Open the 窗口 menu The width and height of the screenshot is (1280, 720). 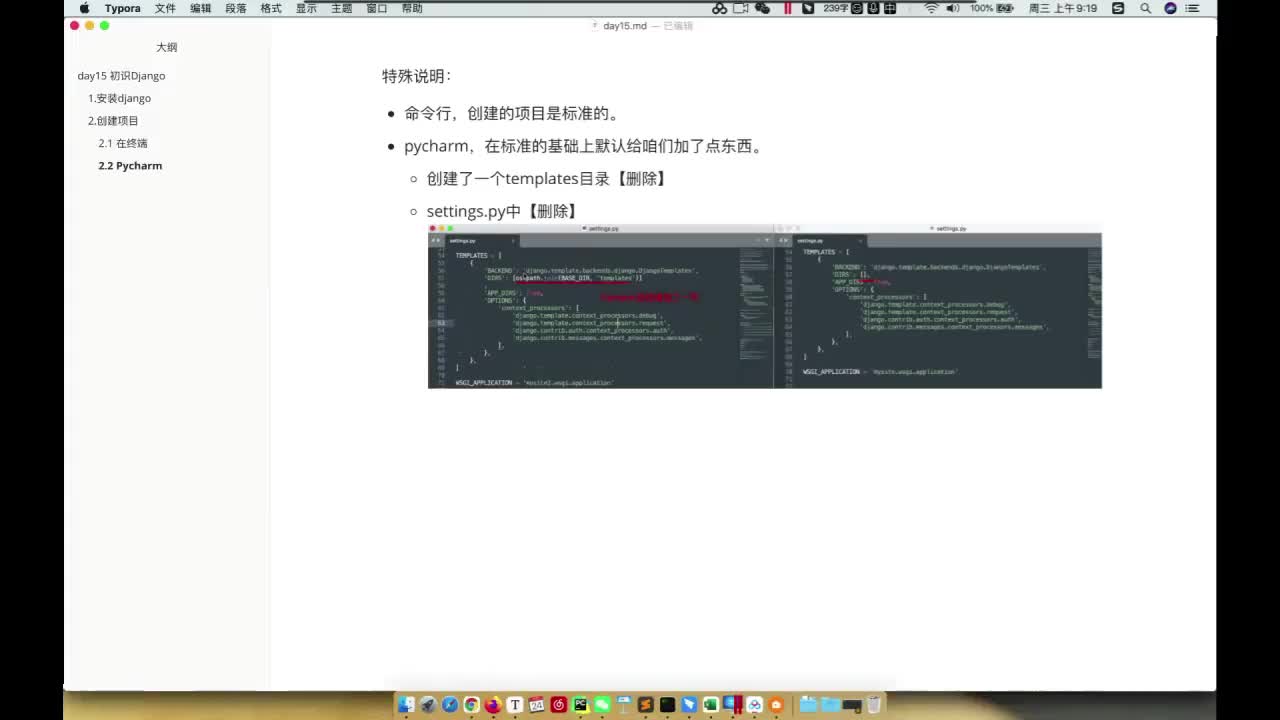click(377, 8)
